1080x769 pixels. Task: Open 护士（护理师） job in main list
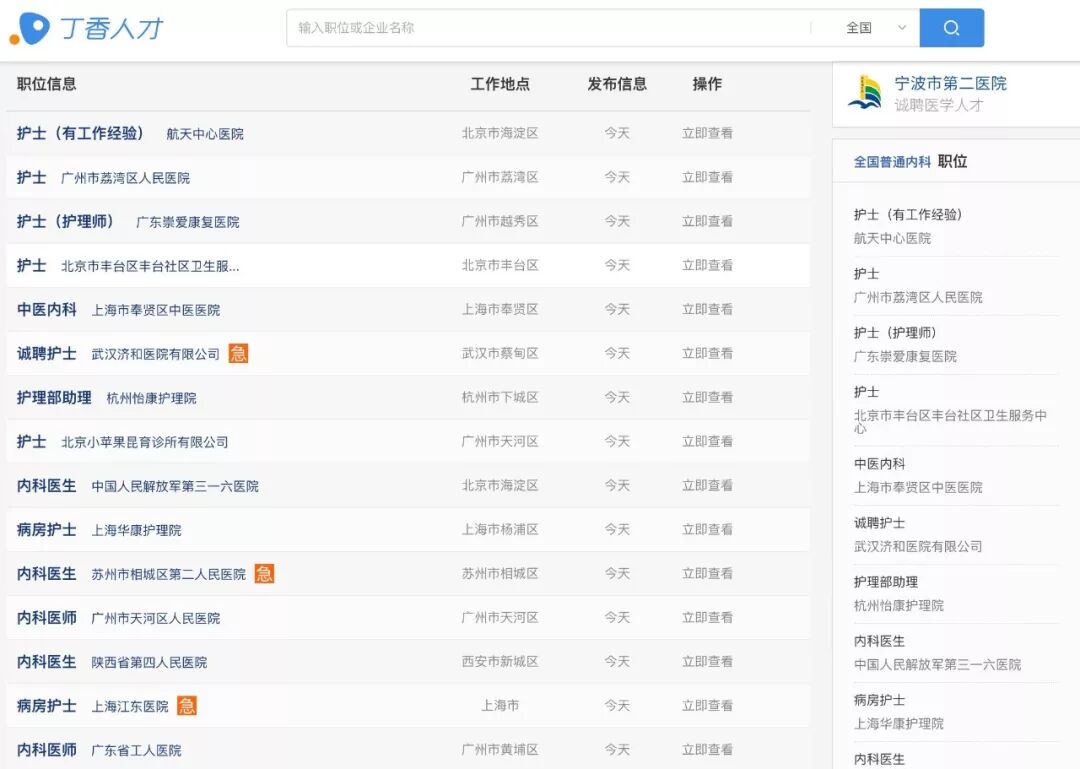pyautogui.click(x=65, y=221)
